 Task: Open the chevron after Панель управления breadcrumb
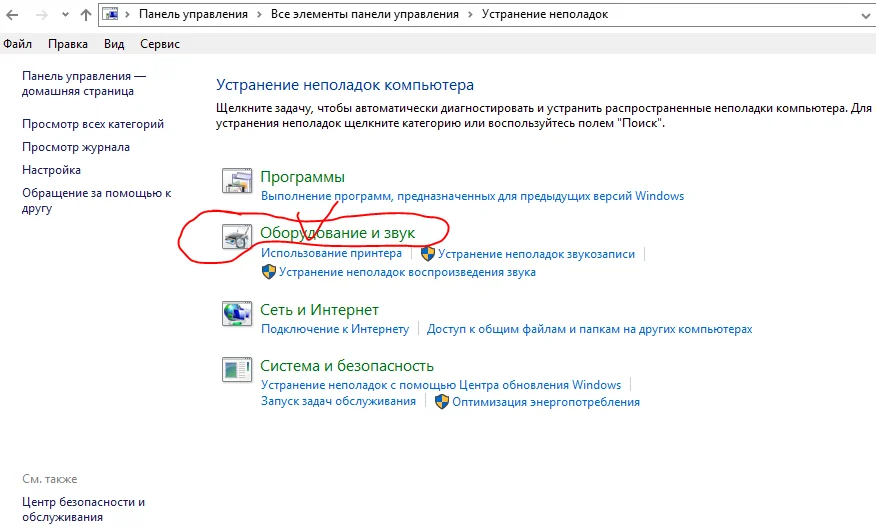pos(259,15)
